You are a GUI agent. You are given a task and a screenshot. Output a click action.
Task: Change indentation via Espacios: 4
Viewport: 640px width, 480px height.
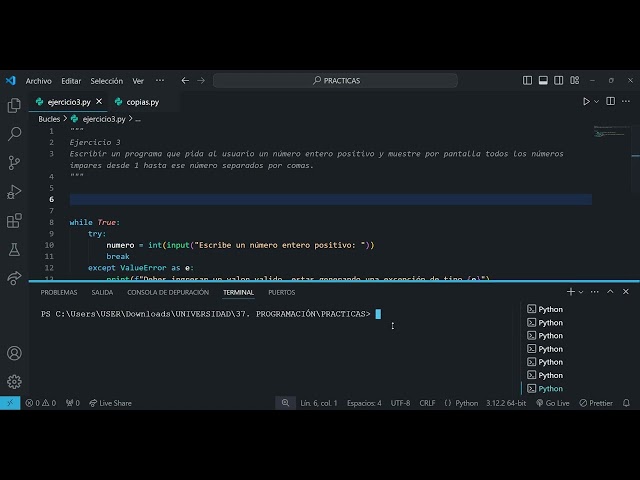pyautogui.click(x=364, y=403)
